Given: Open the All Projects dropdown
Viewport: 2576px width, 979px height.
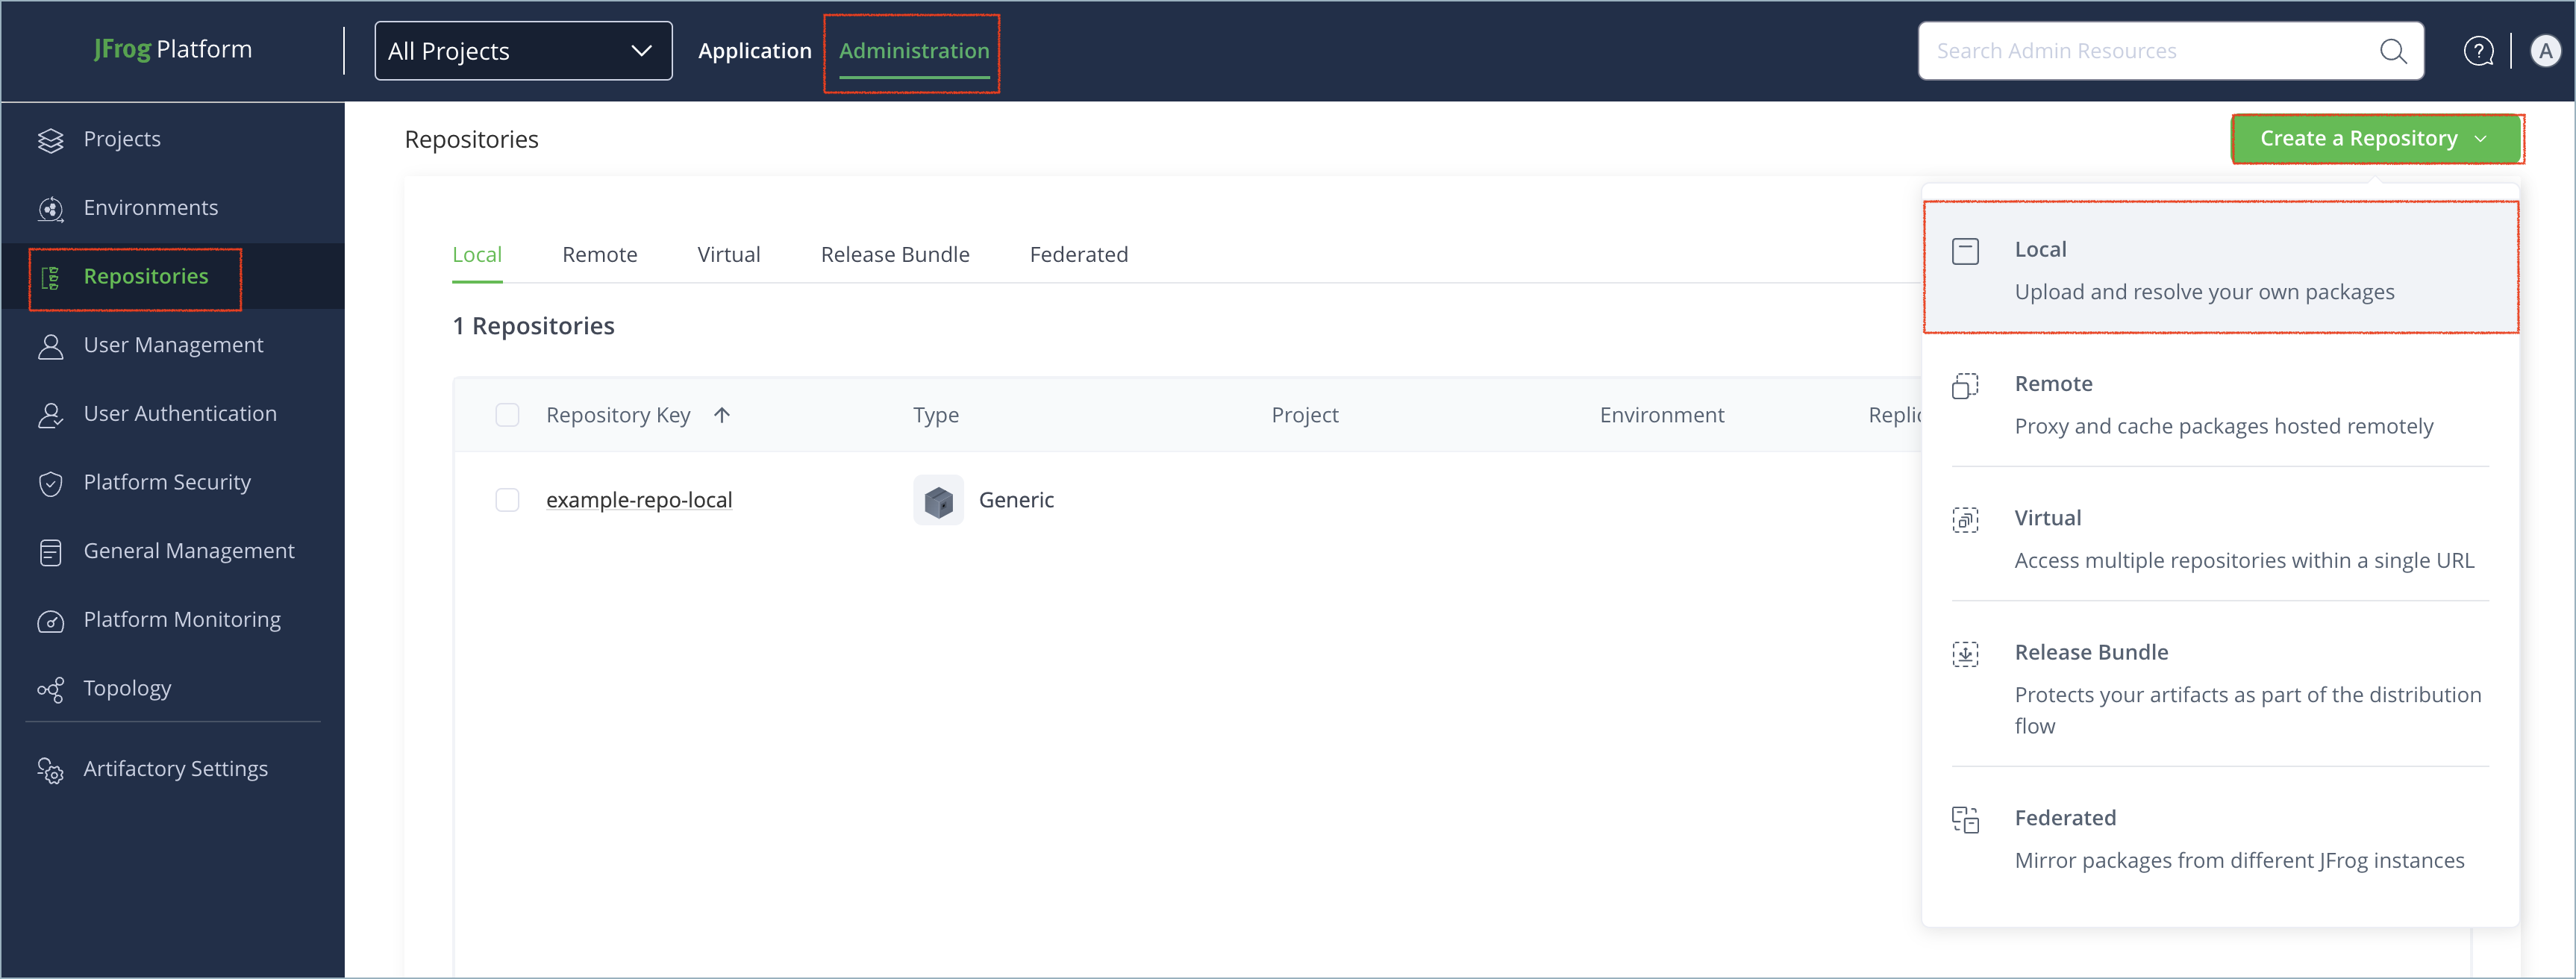Looking at the screenshot, I should (x=522, y=51).
